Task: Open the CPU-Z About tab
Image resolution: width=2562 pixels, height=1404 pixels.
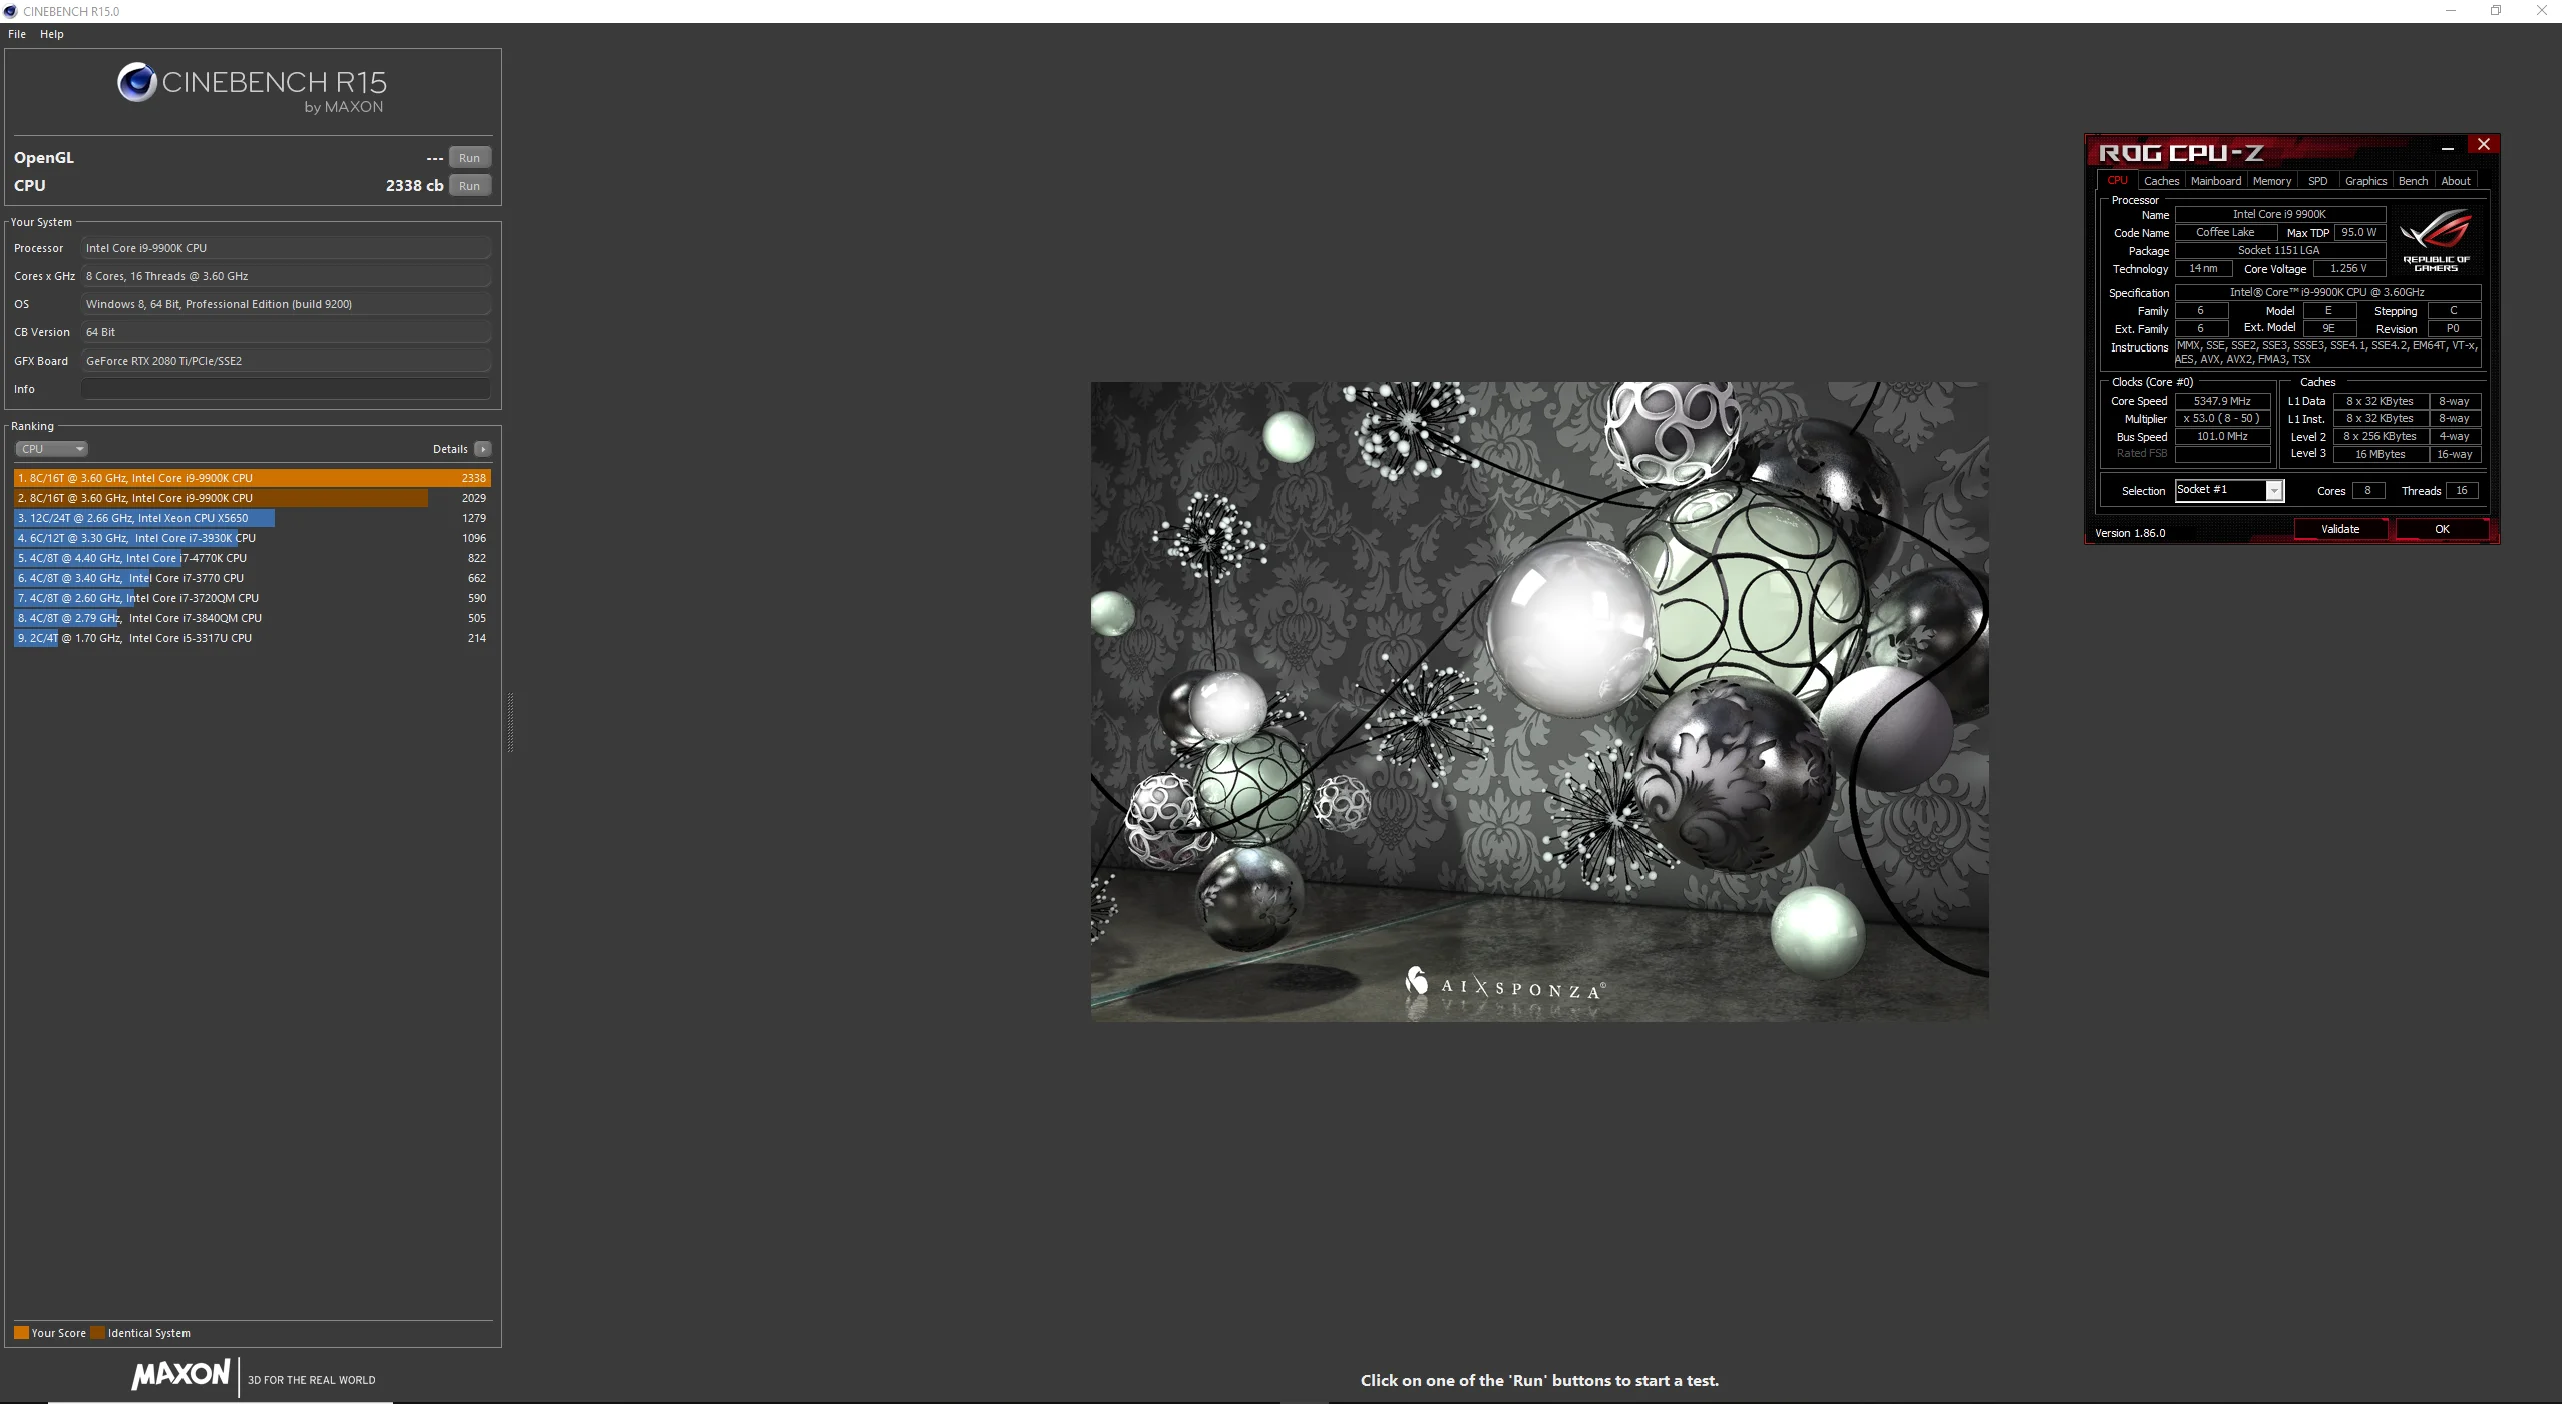Action: click(x=2456, y=181)
